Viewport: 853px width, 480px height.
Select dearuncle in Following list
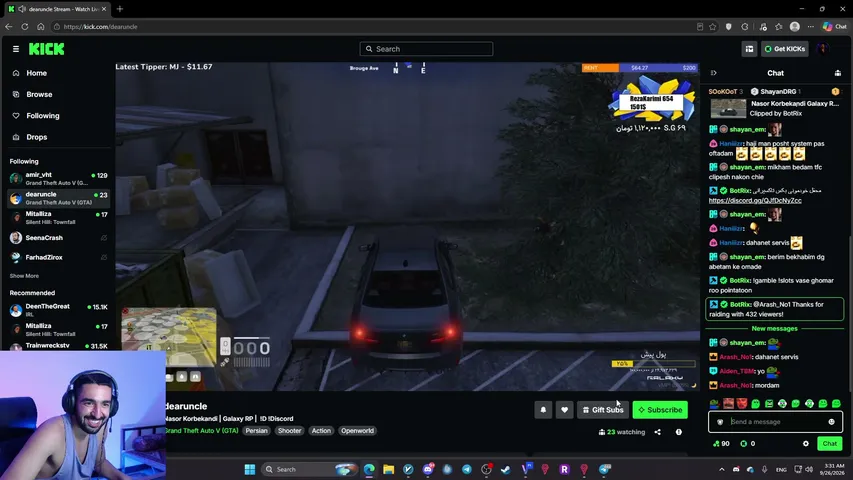click(59, 198)
